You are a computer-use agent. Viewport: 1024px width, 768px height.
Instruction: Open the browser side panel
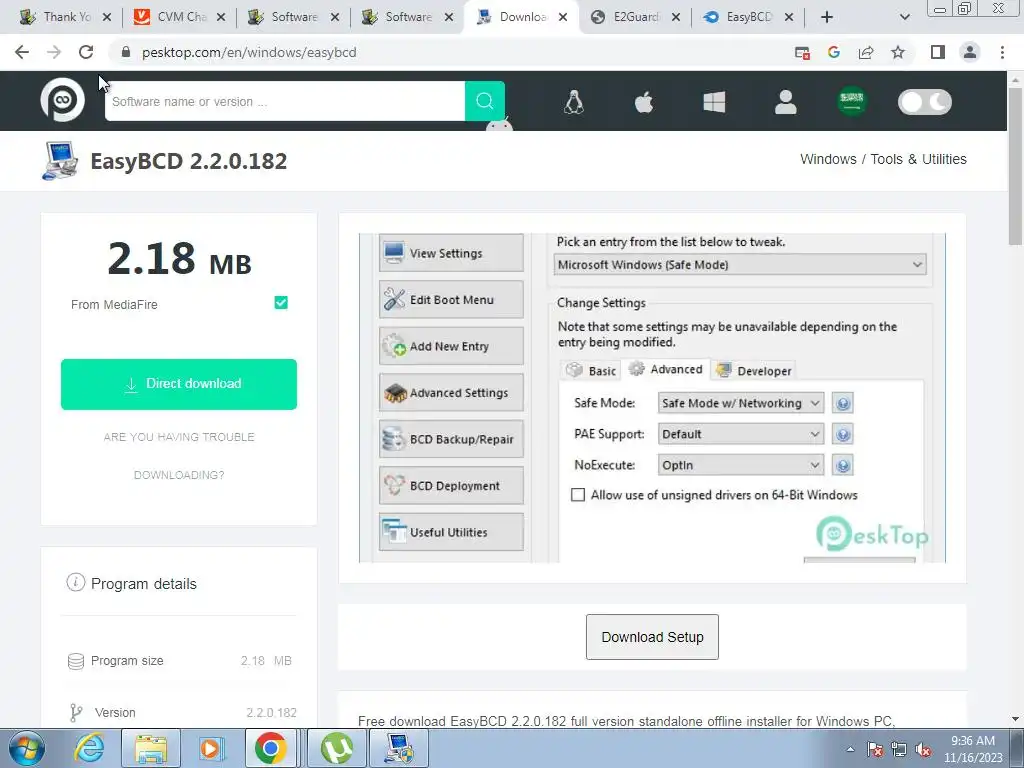tap(938, 52)
